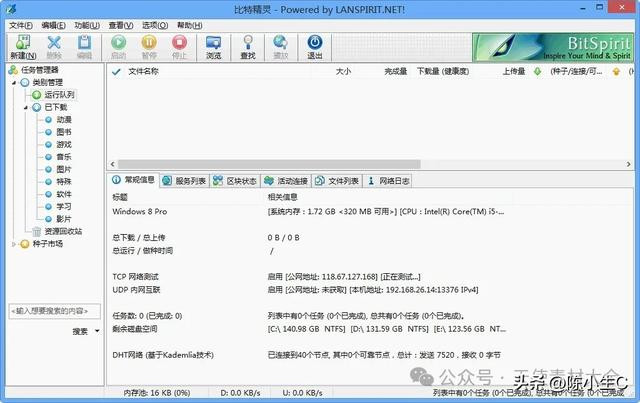Click U: 0.0 KB/s upload speed status
The height and width of the screenshot is (403, 640).
point(302,393)
